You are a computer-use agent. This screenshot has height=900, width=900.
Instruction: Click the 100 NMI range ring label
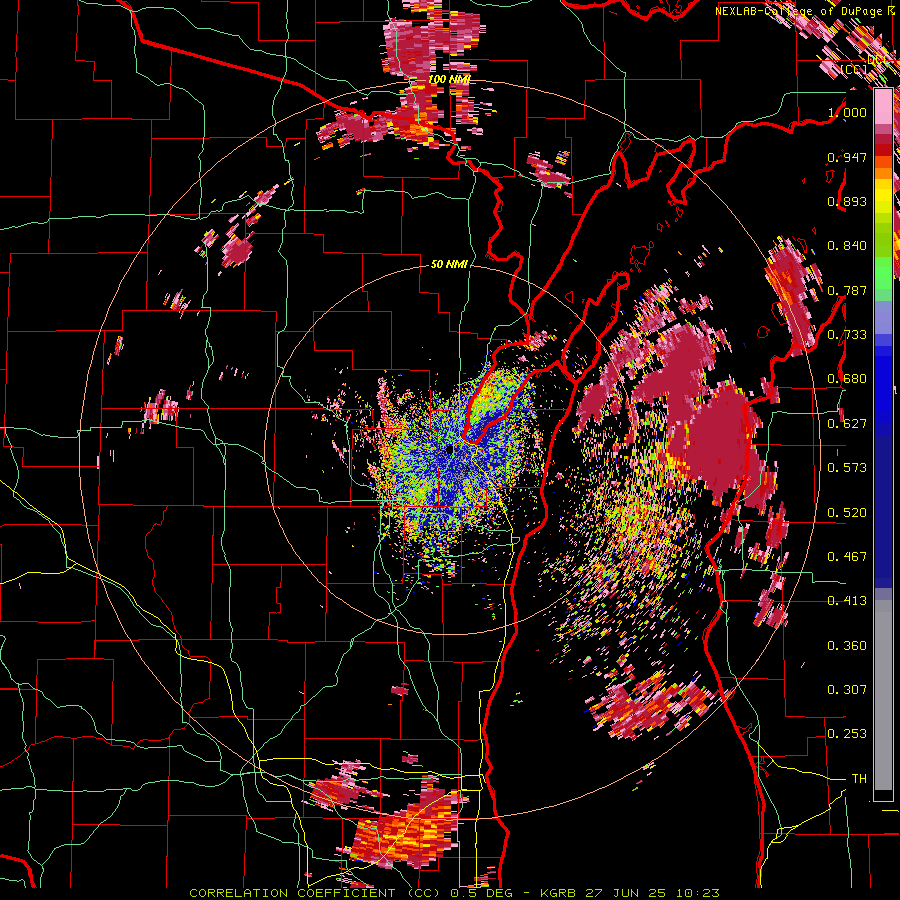coord(448,79)
